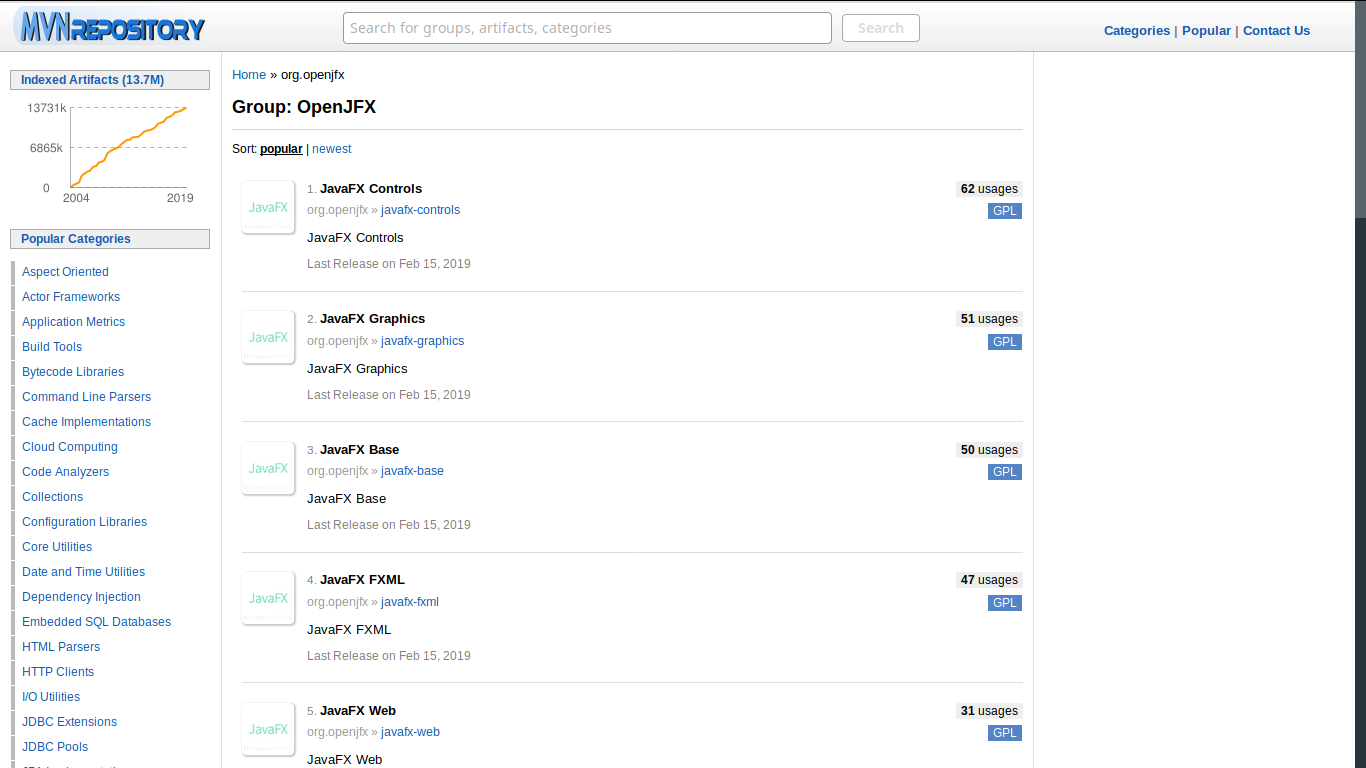The height and width of the screenshot is (768, 1366).
Task: Open the JavaFX Base title link
Action: click(359, 450)
